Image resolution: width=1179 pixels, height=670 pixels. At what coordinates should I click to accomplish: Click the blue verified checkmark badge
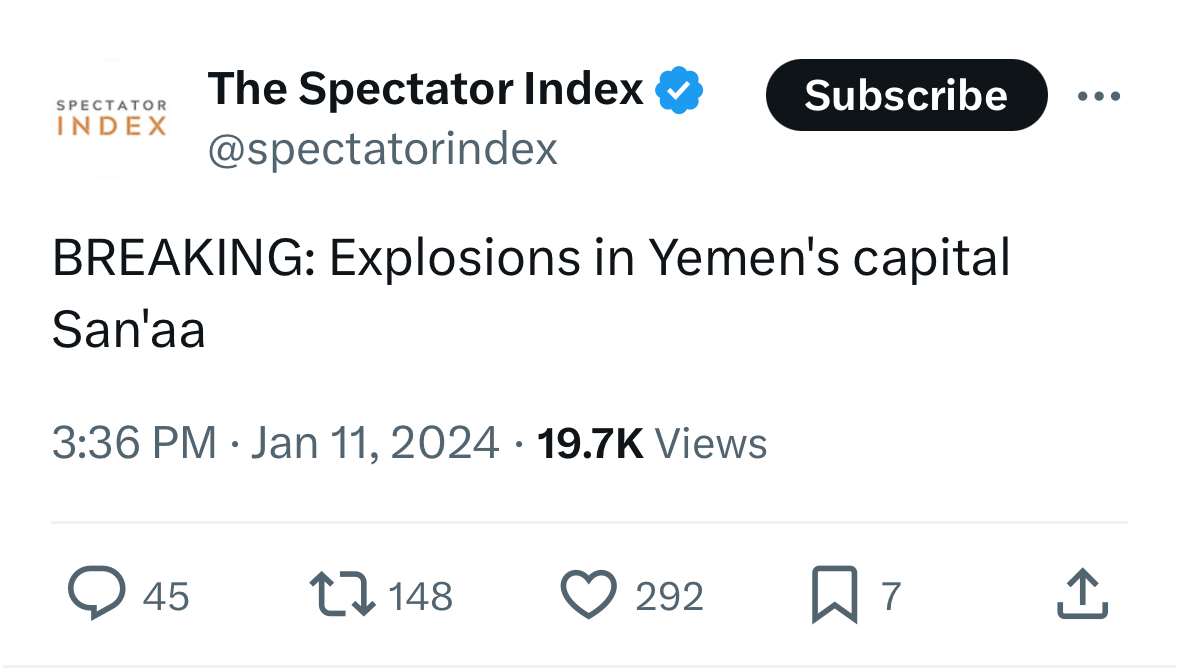tap(679, 91)
